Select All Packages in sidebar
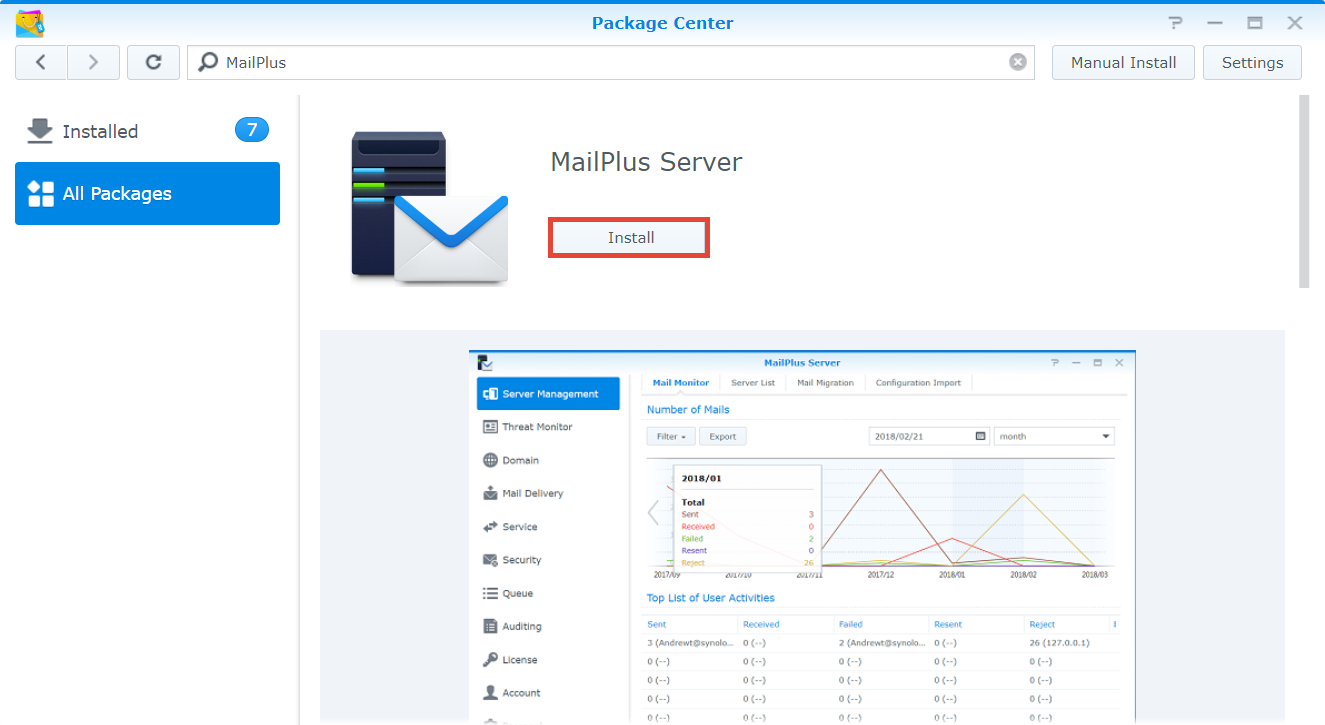Viewport: 1325px width, 725px height. click(147, 193)
